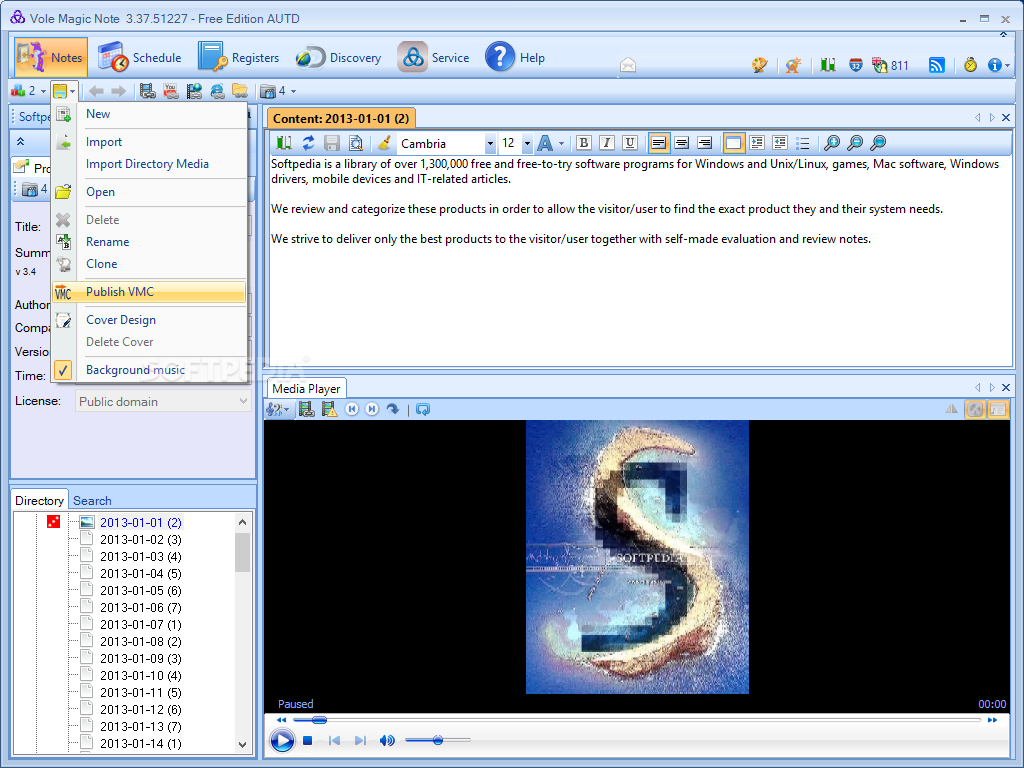Click the film link icon in Media Player toolbar
The image size is (1024, 768).
click(x=306, y=409)
